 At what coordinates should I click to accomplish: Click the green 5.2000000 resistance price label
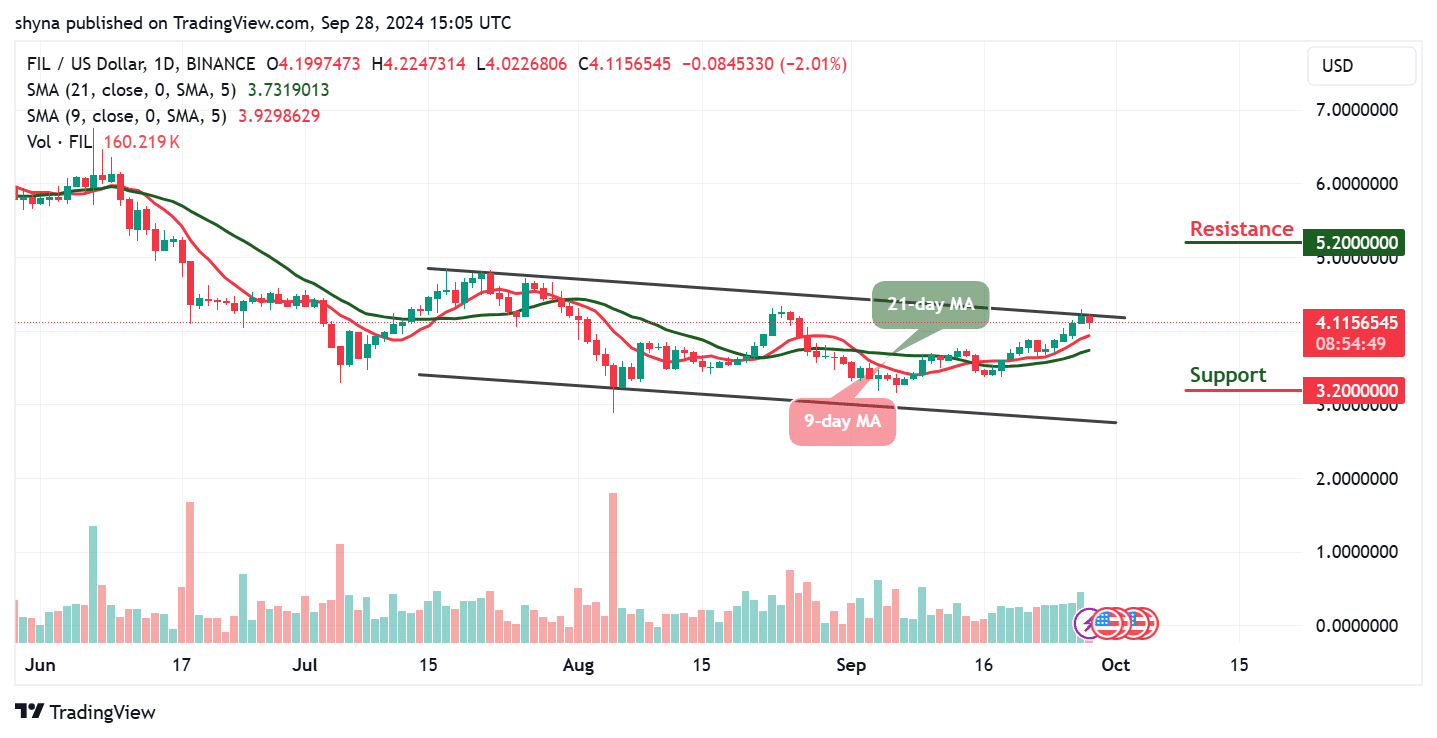[x=1352, y=243]
